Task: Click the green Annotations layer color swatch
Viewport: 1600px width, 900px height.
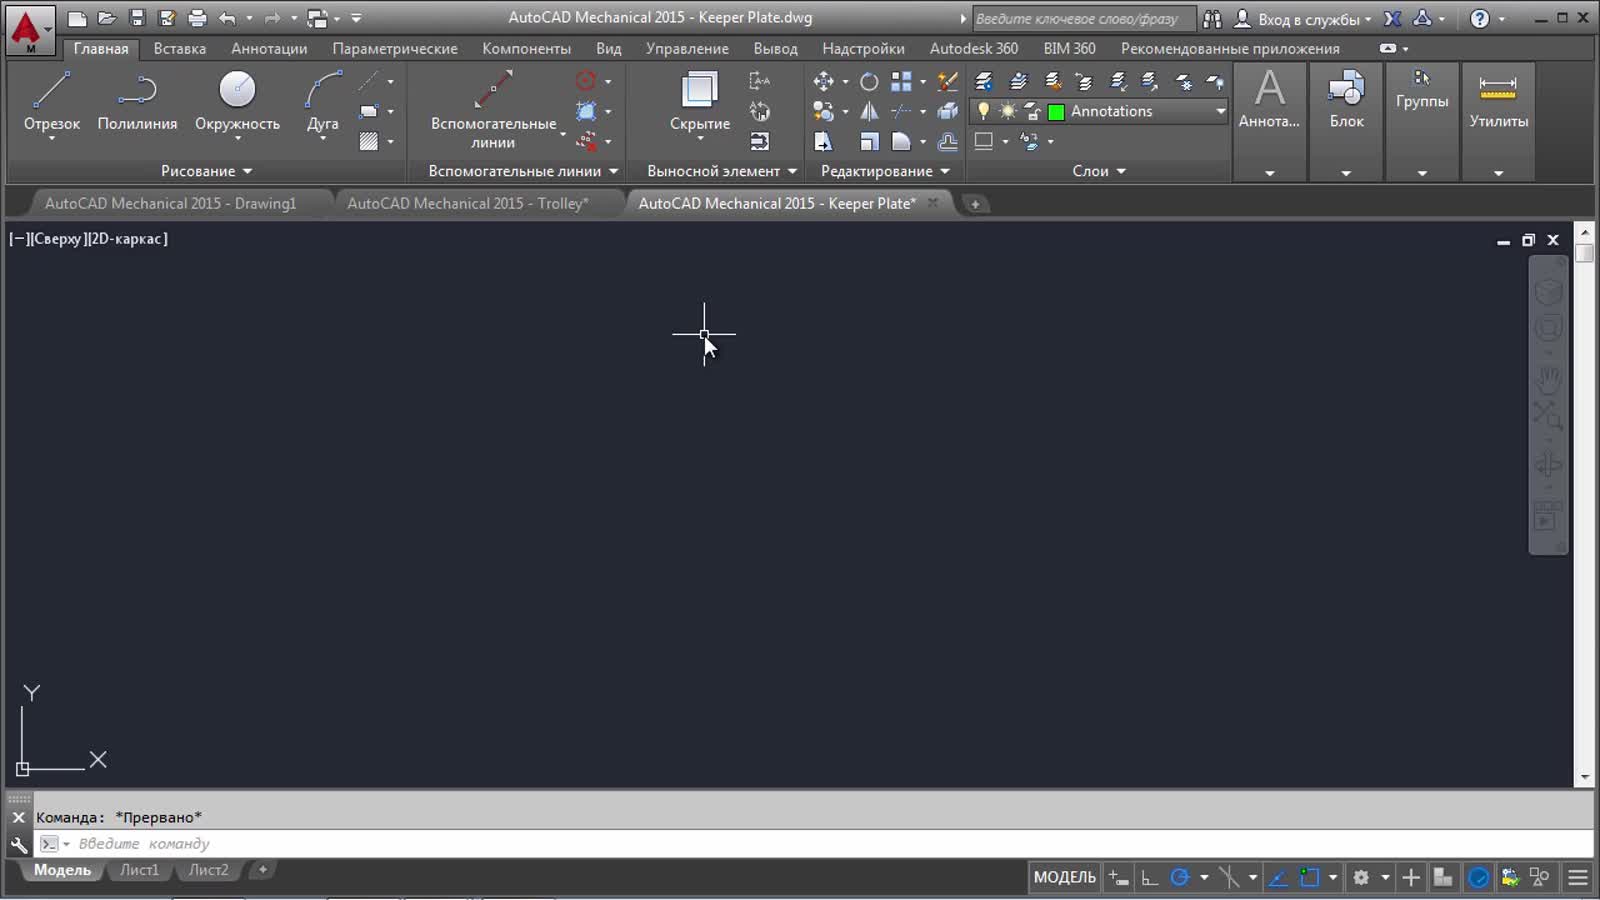Action: [x=1056, y=112]
